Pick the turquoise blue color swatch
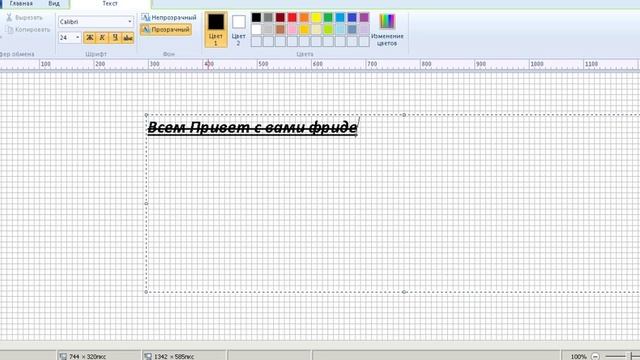 [340, 18]
